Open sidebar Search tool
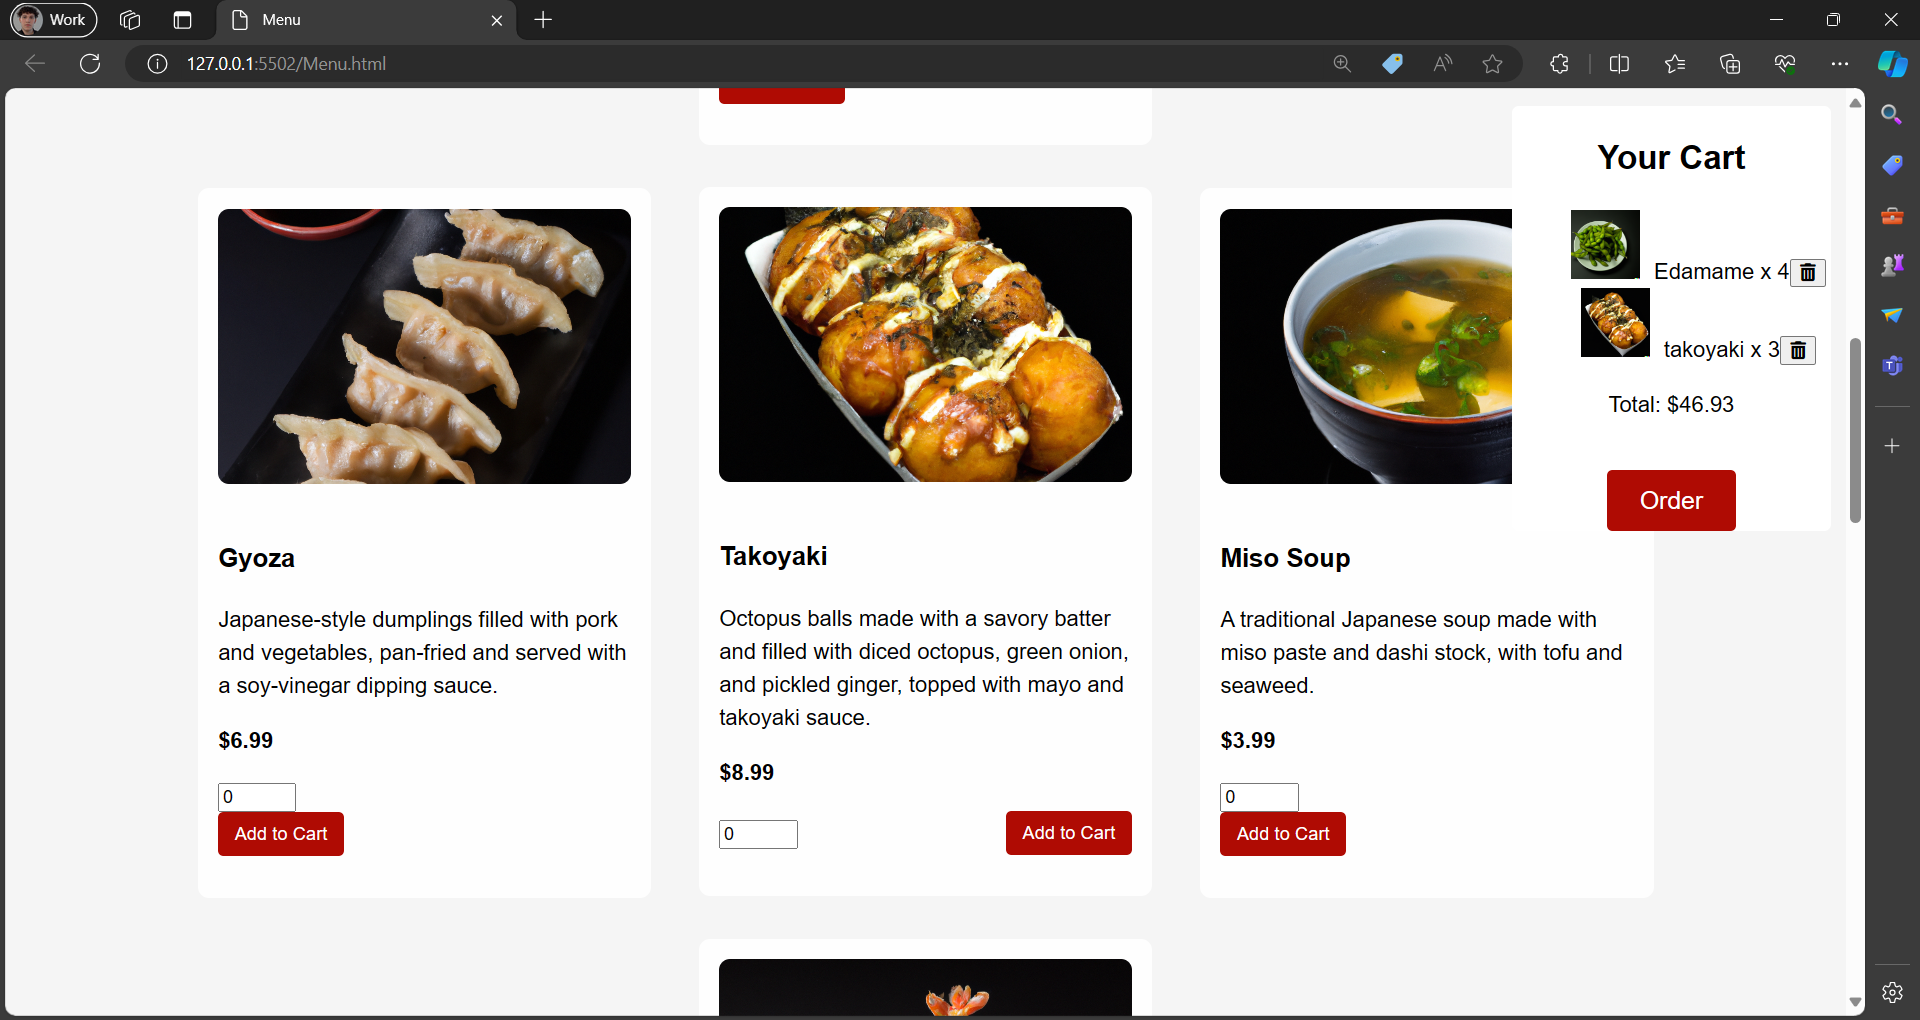1920x1020 pixels. coord(1892,115)
